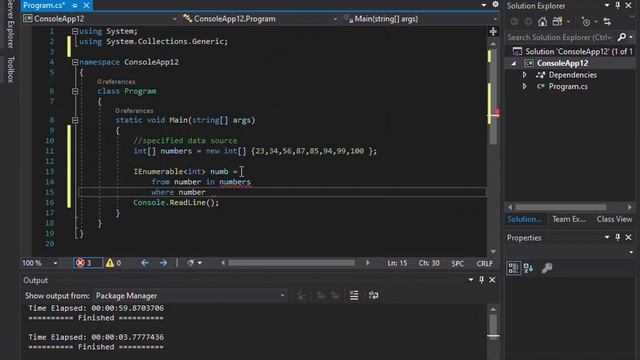Image resolution: width=640 pixels, height=360 pixels.
Task: Collapse the class Program block
Action: (x=75, y=91)
